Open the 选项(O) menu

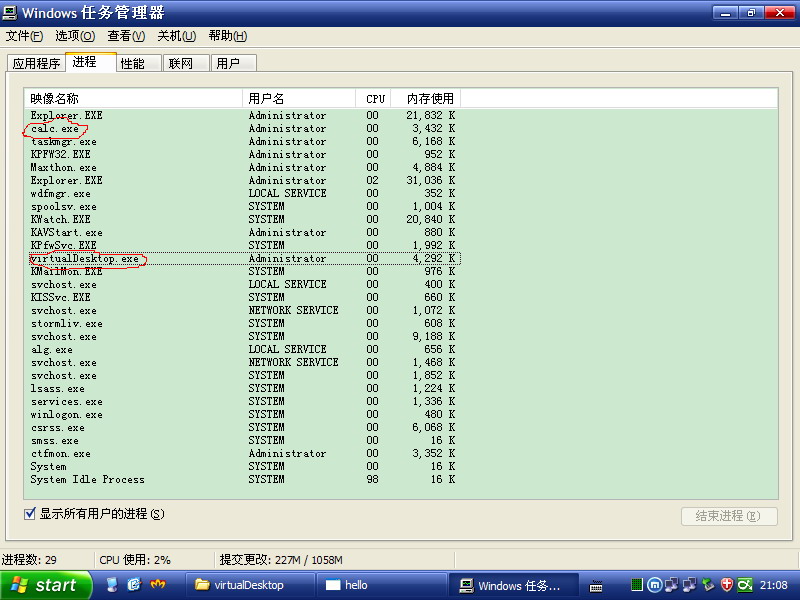75,36
